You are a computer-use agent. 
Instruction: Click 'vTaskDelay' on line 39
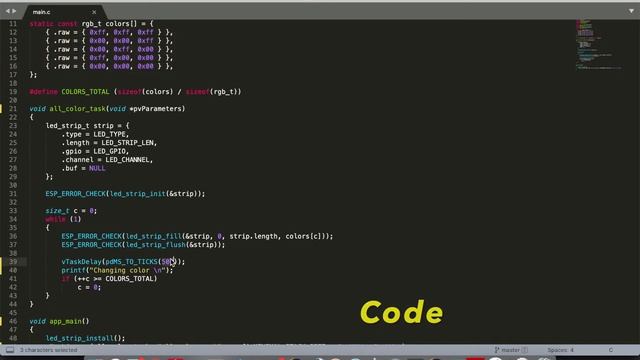(x=81, y=262)
